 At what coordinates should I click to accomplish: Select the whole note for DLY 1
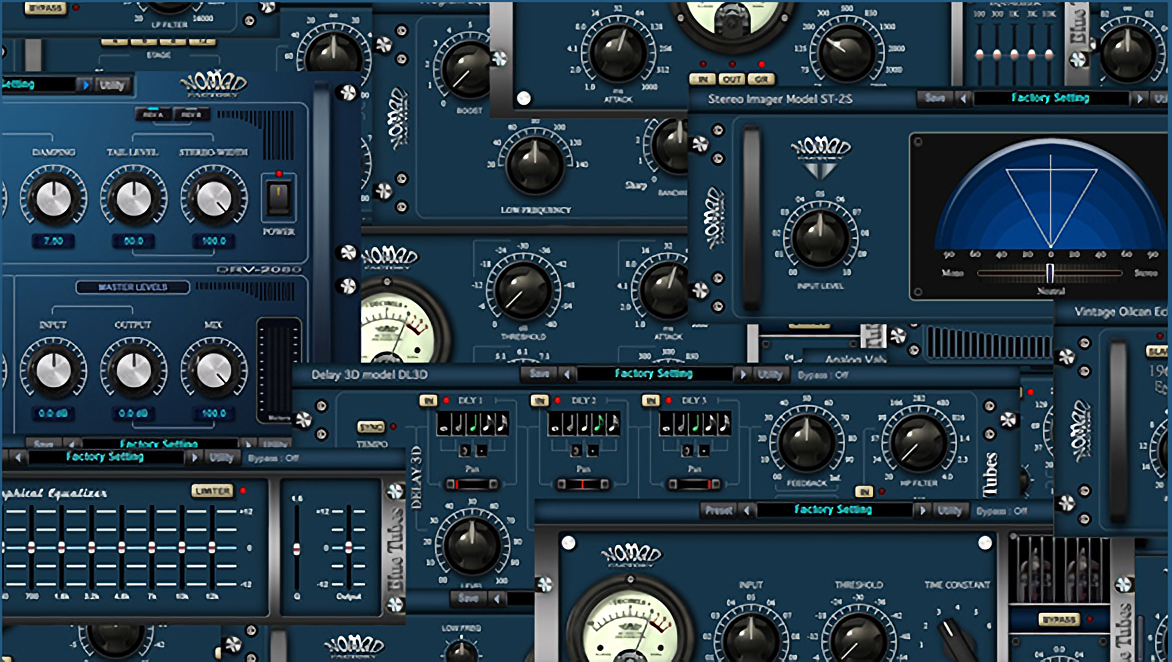click(443, 424)
